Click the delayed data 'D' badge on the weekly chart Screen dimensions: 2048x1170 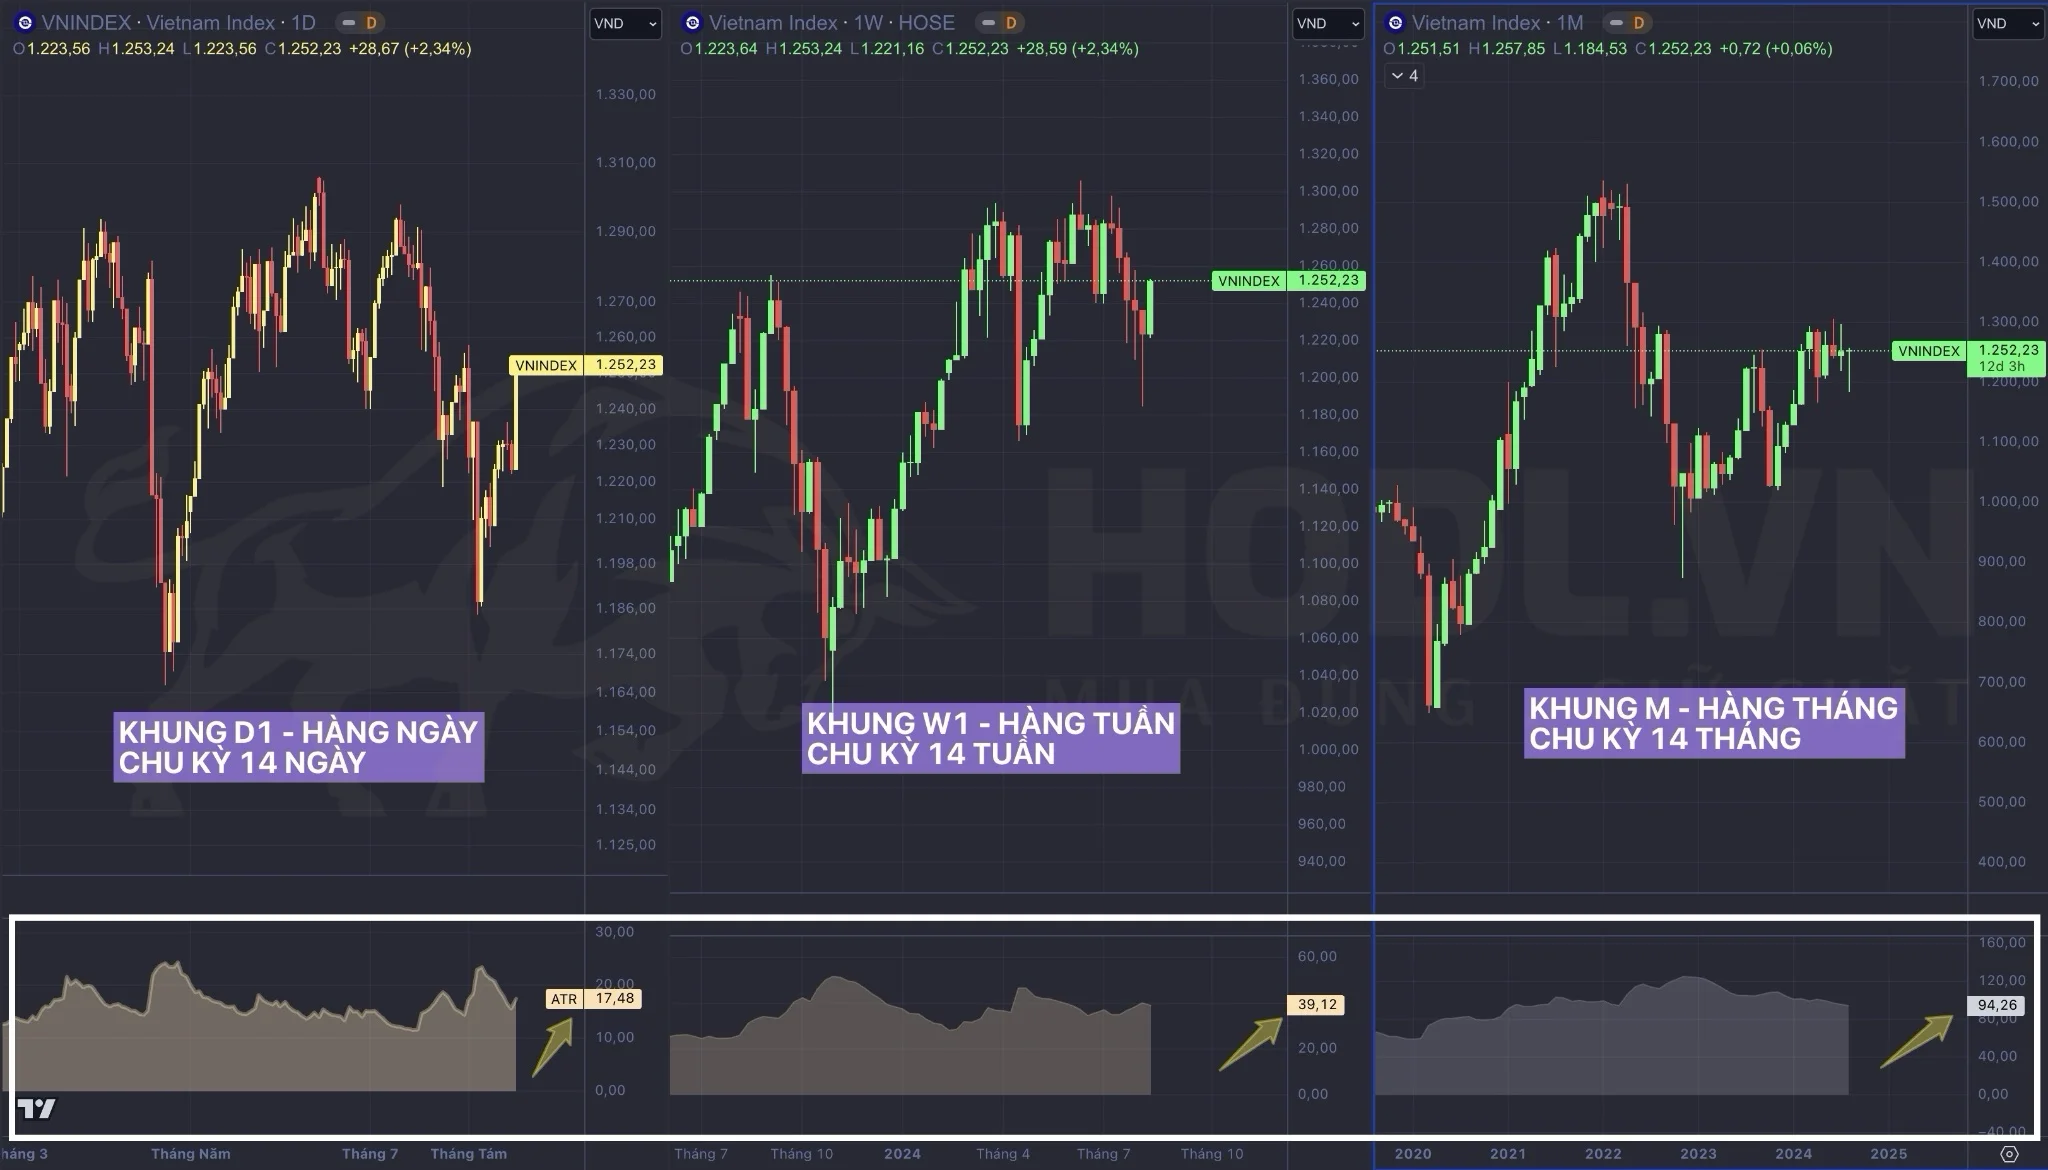(x=1010, y=23)
